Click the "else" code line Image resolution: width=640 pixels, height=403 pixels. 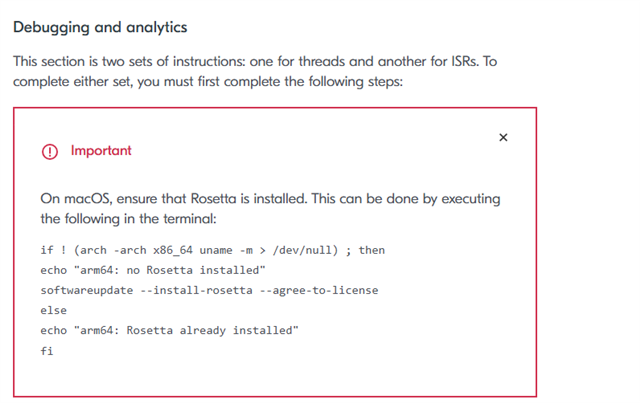point(53,310)
